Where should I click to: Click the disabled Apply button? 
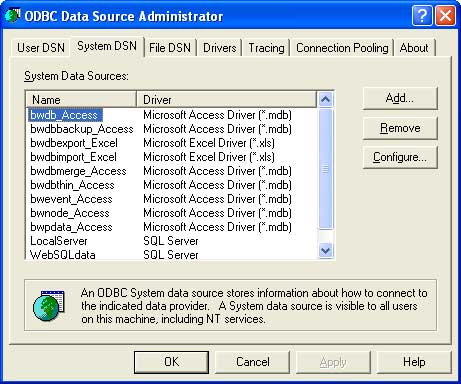coord(333,362)
